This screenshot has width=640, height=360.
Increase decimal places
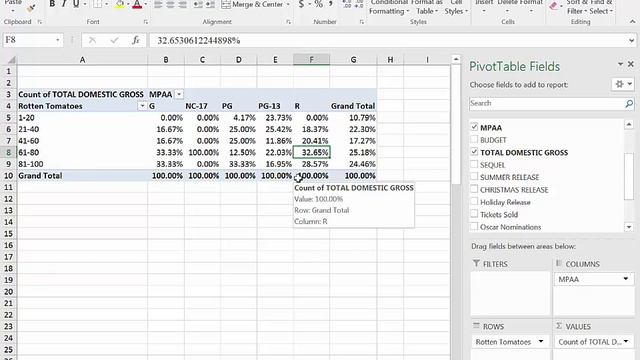coord(347,4)
